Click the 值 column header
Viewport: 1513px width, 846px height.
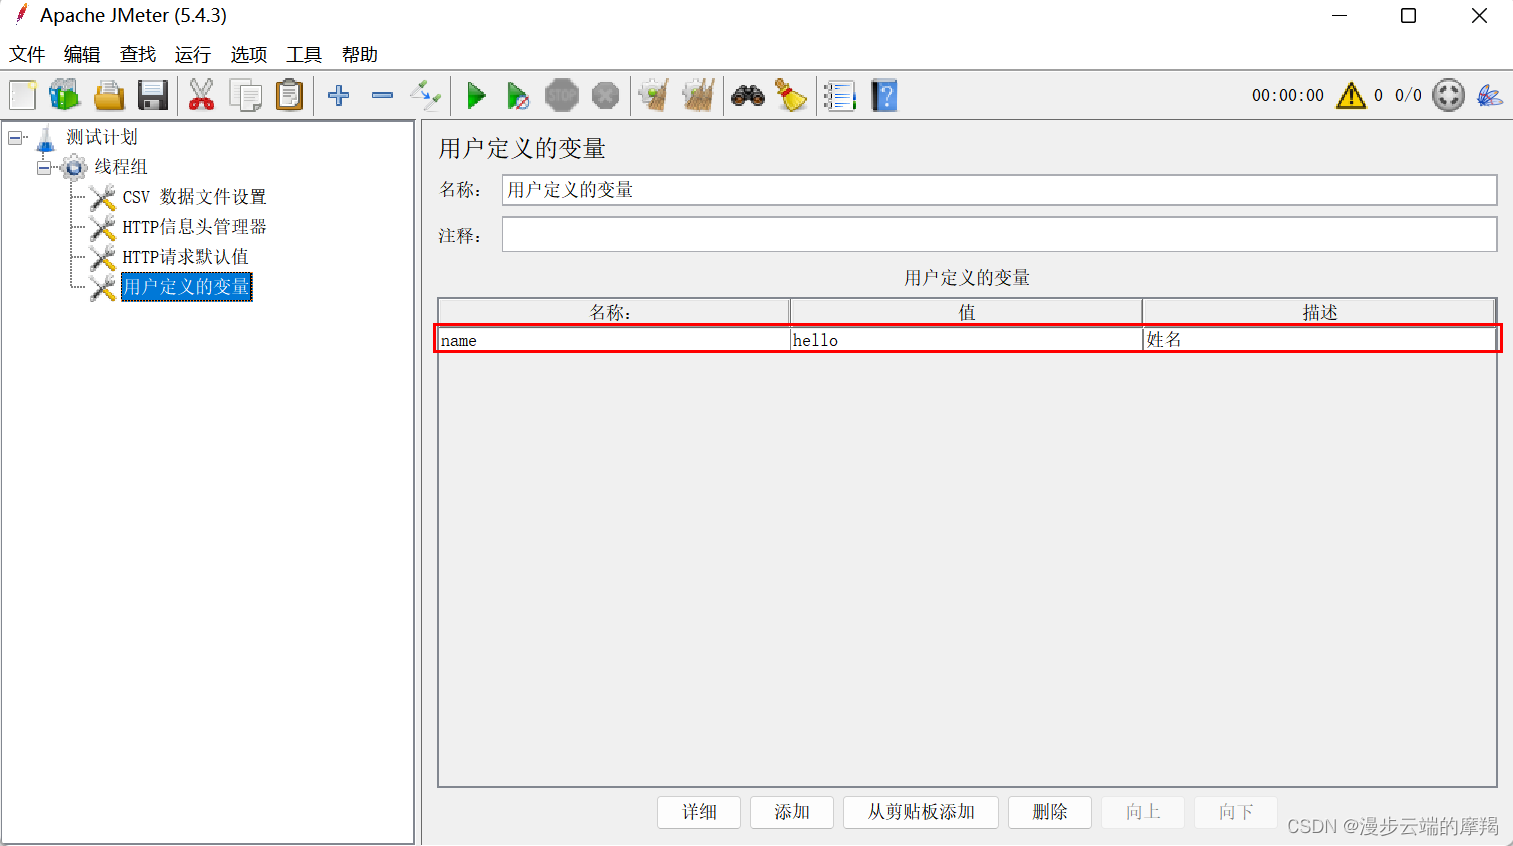tap(966, 312)
